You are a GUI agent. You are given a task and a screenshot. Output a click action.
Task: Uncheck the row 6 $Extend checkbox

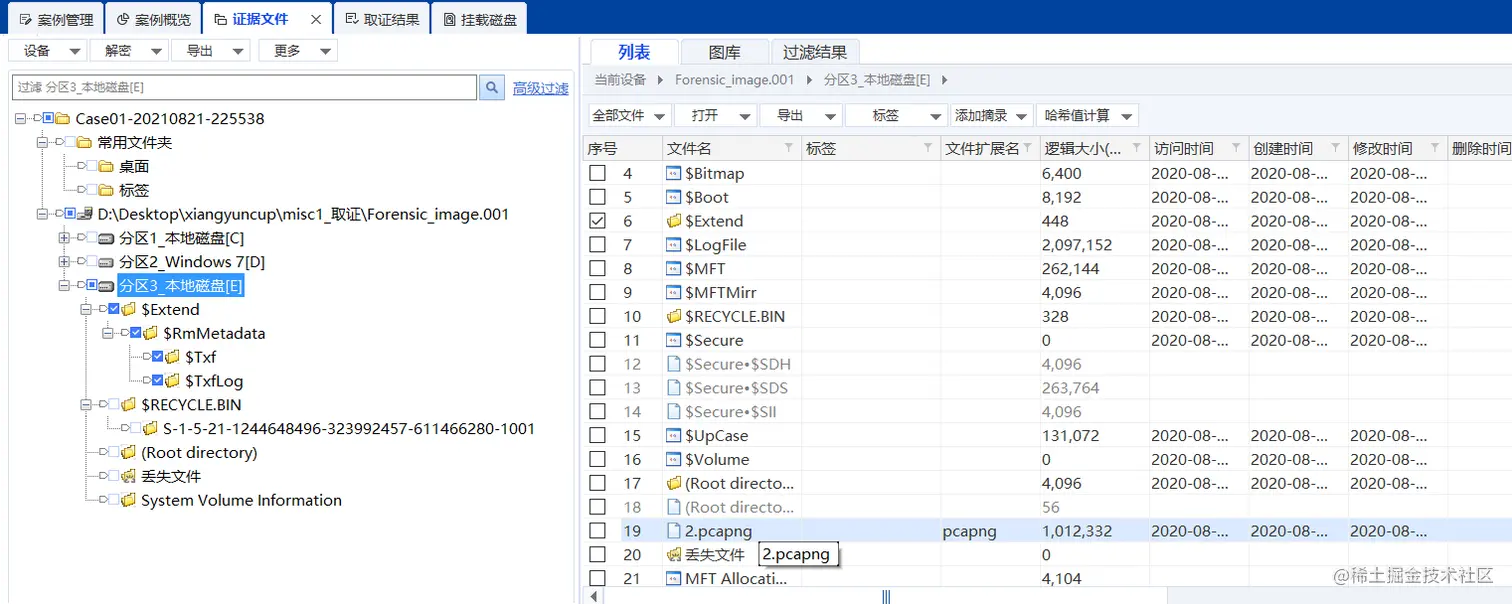[597, 221]
